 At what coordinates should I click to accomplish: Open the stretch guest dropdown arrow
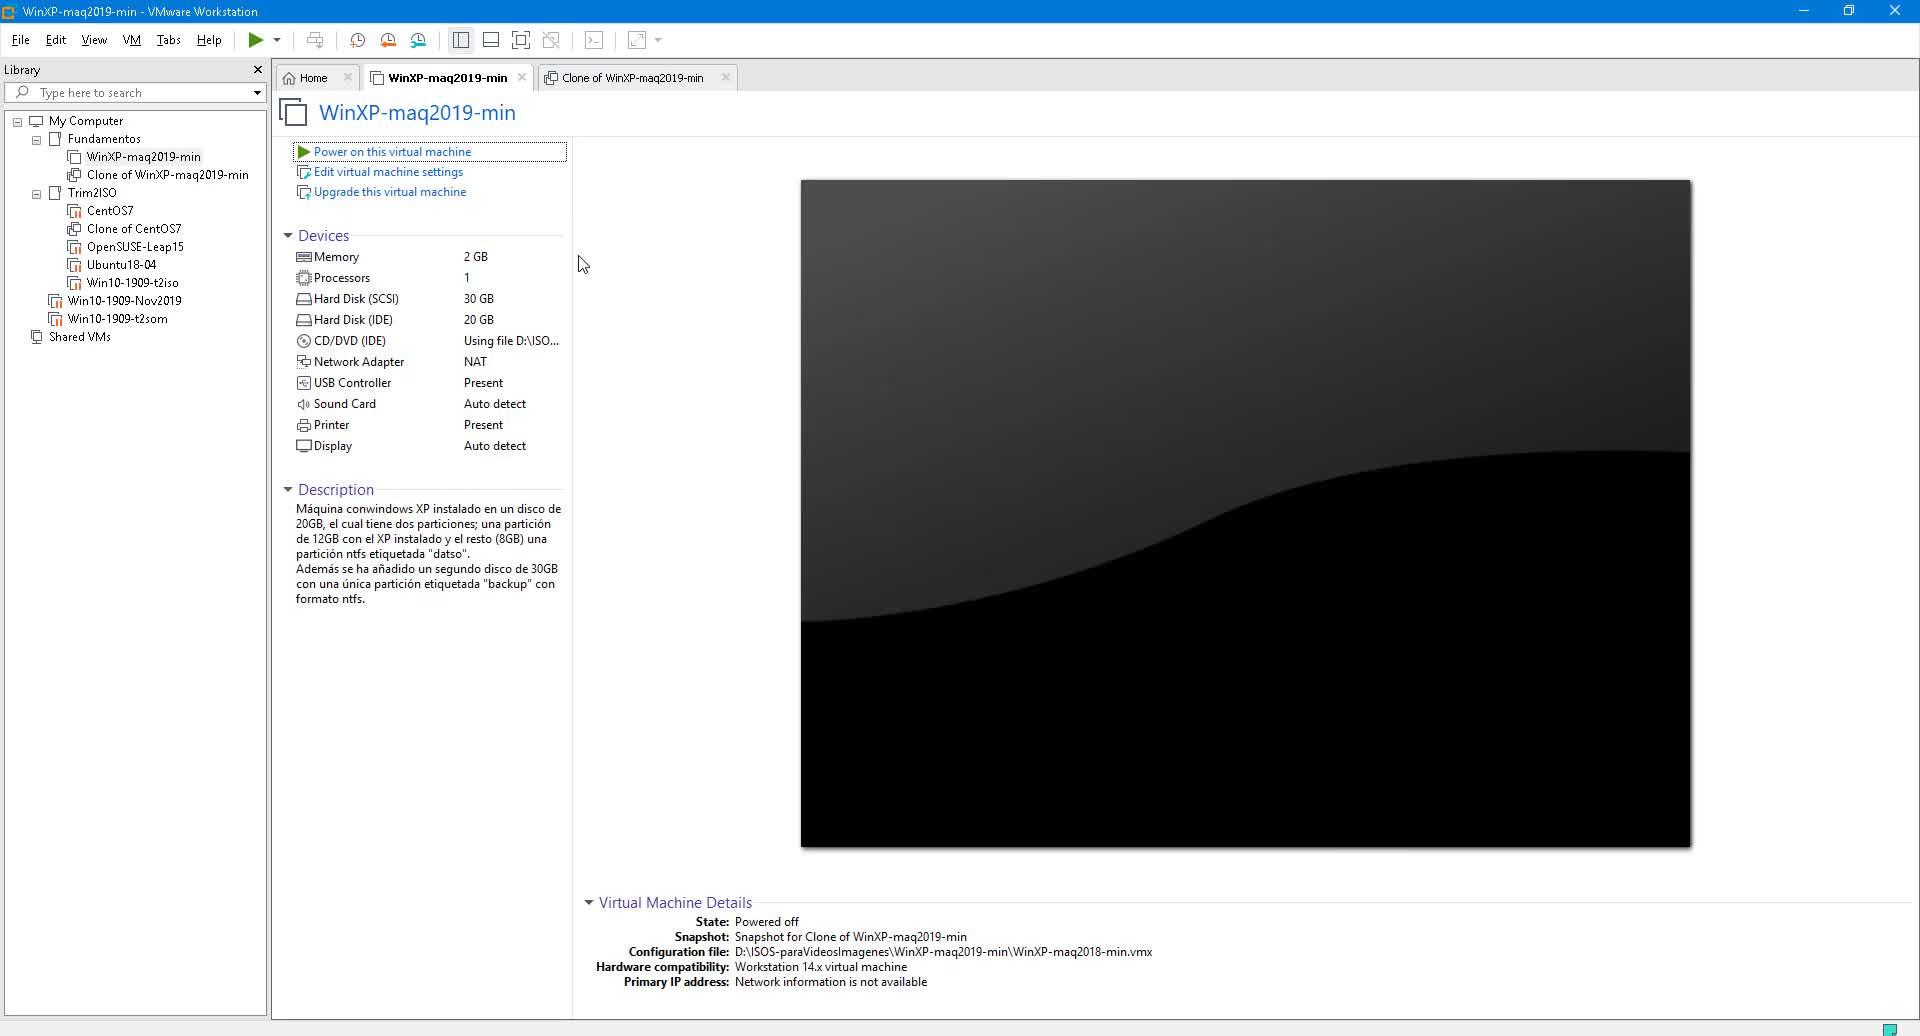[658, 40]
